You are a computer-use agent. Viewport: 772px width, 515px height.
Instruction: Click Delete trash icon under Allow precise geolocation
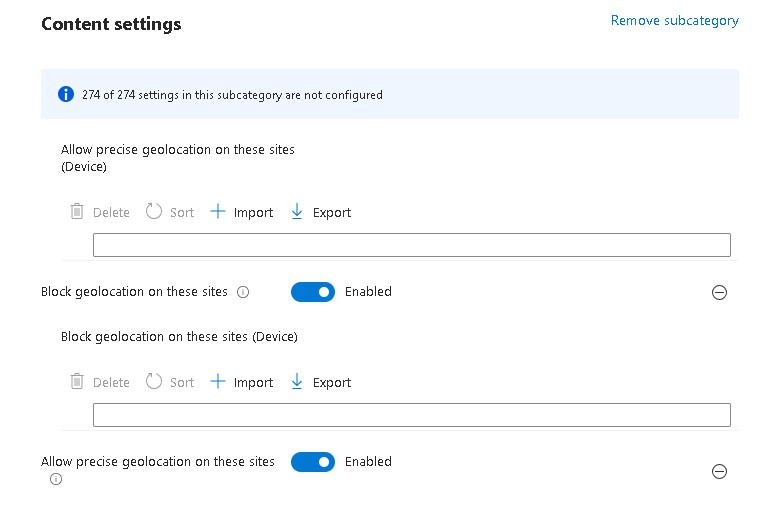point(77,212)
